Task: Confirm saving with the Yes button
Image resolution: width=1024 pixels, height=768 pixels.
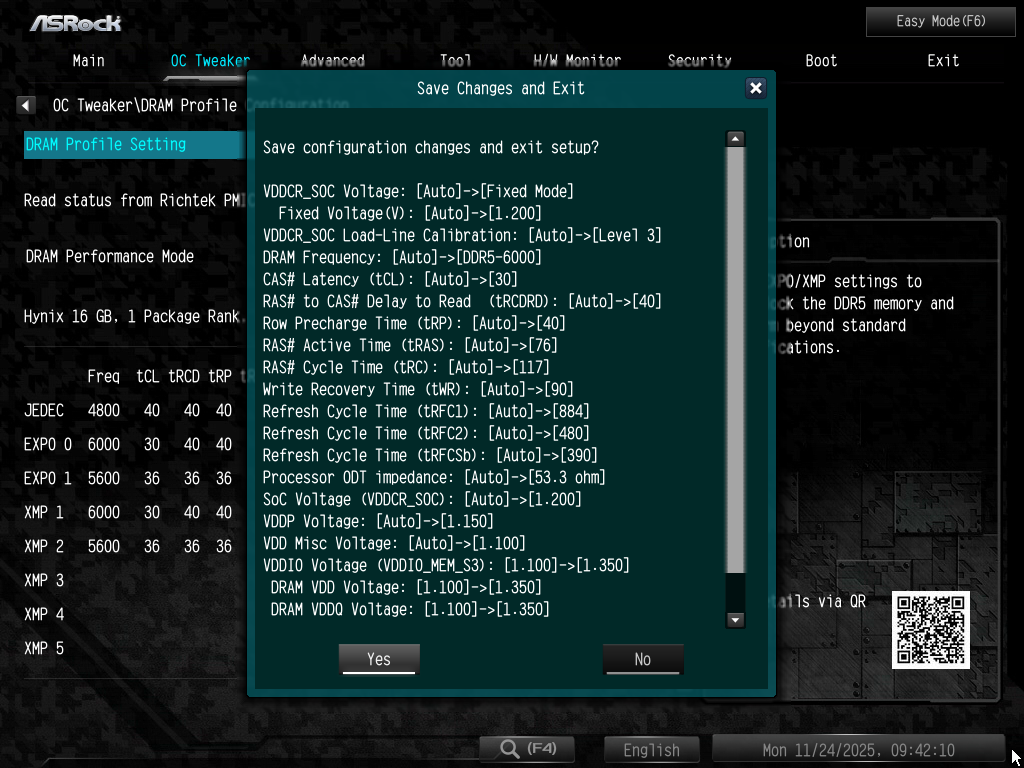Action: 379,659
